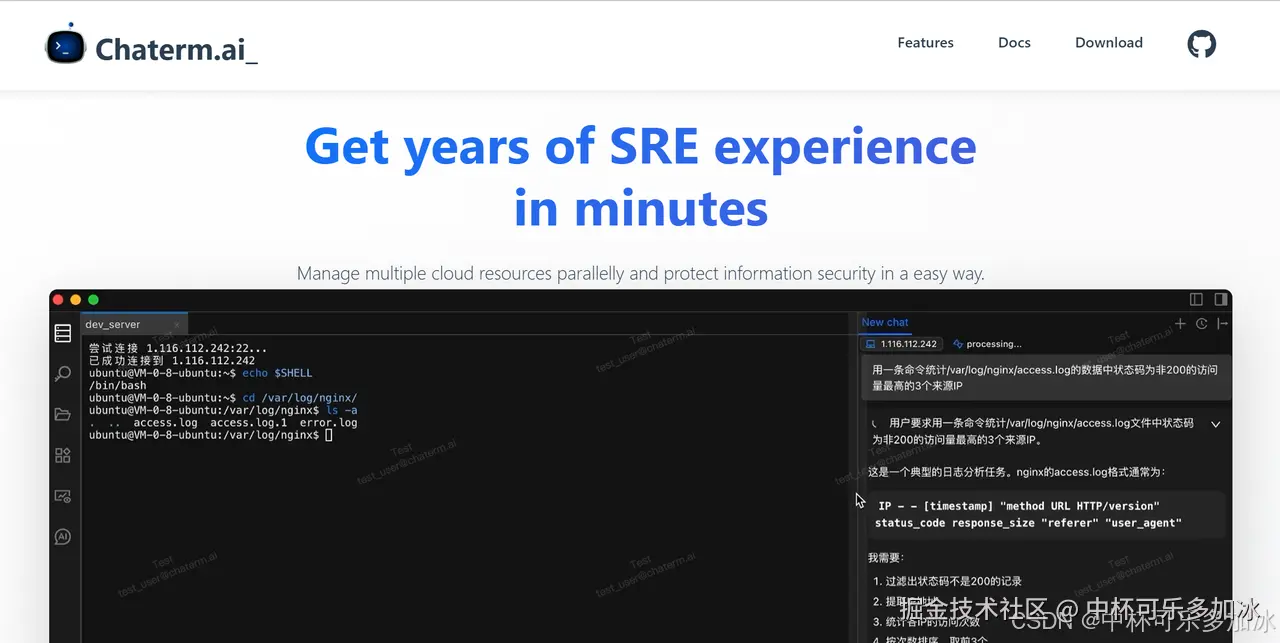Click 'Get years of SRE experience' headline
The height and width of the screenshot is (643, 1280).
coord(641,147)
